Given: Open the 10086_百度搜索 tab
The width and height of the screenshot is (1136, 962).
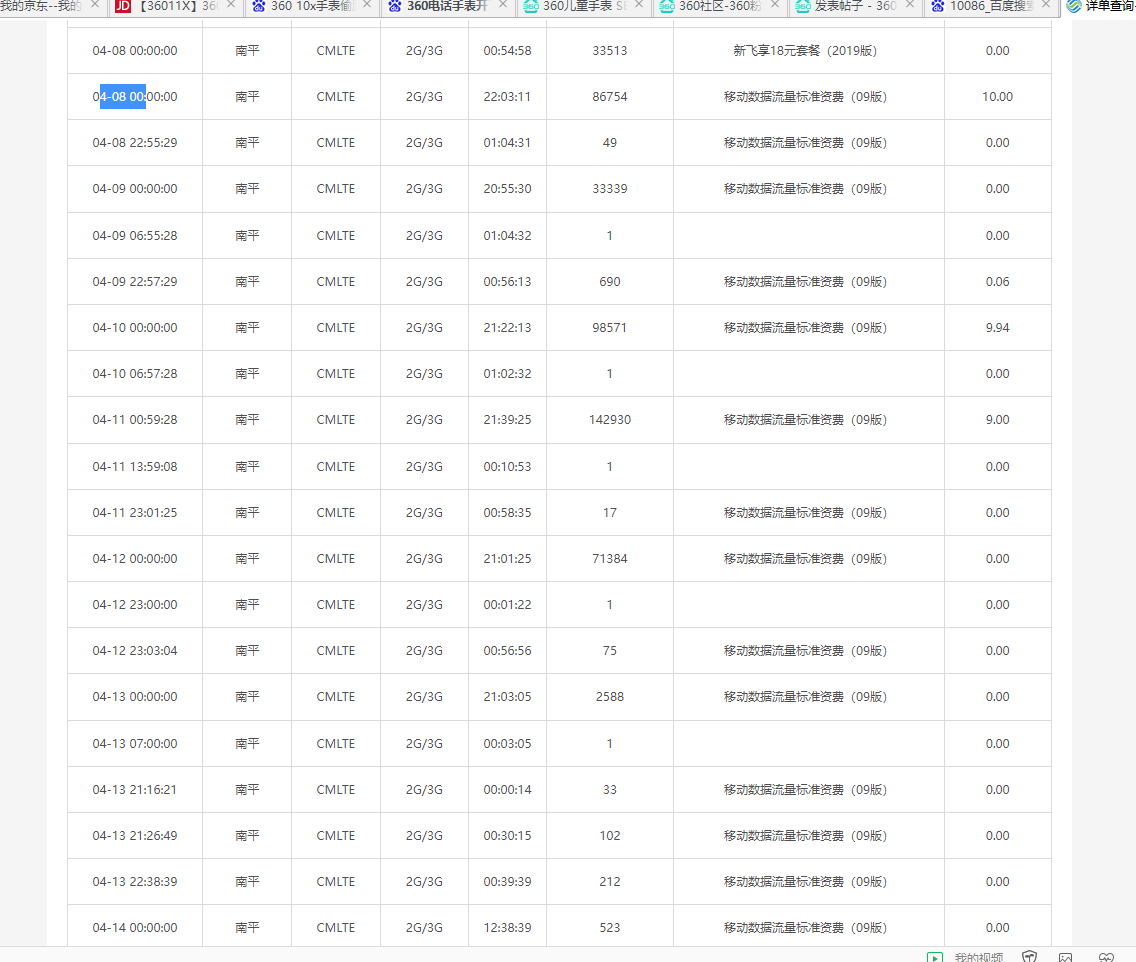Looking at the screenshot, I should pyautogui.click(x=992, y=6).
